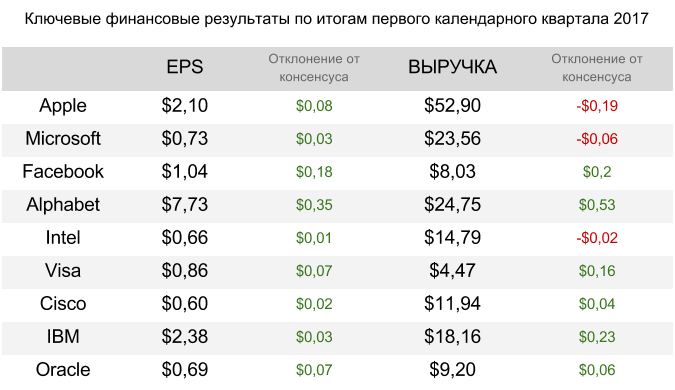Click the Intel company name

[63, 238]
